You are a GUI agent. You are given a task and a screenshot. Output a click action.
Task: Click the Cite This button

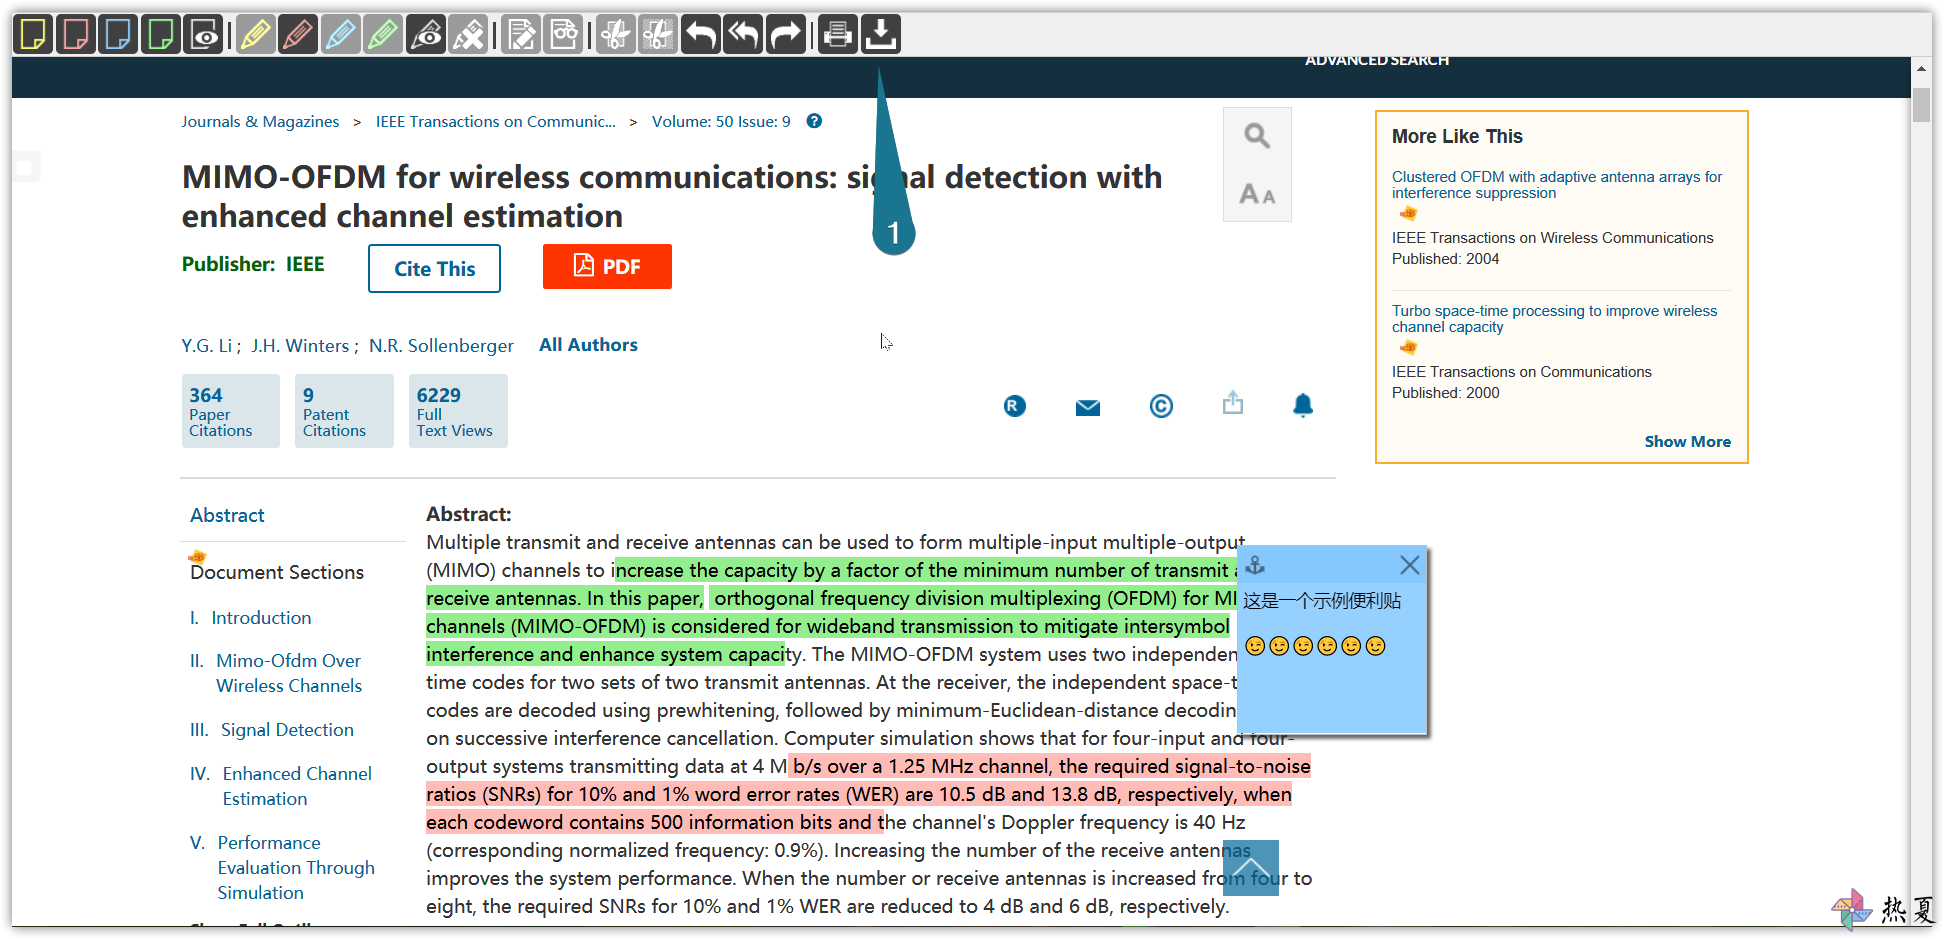(x=434, y=268)
